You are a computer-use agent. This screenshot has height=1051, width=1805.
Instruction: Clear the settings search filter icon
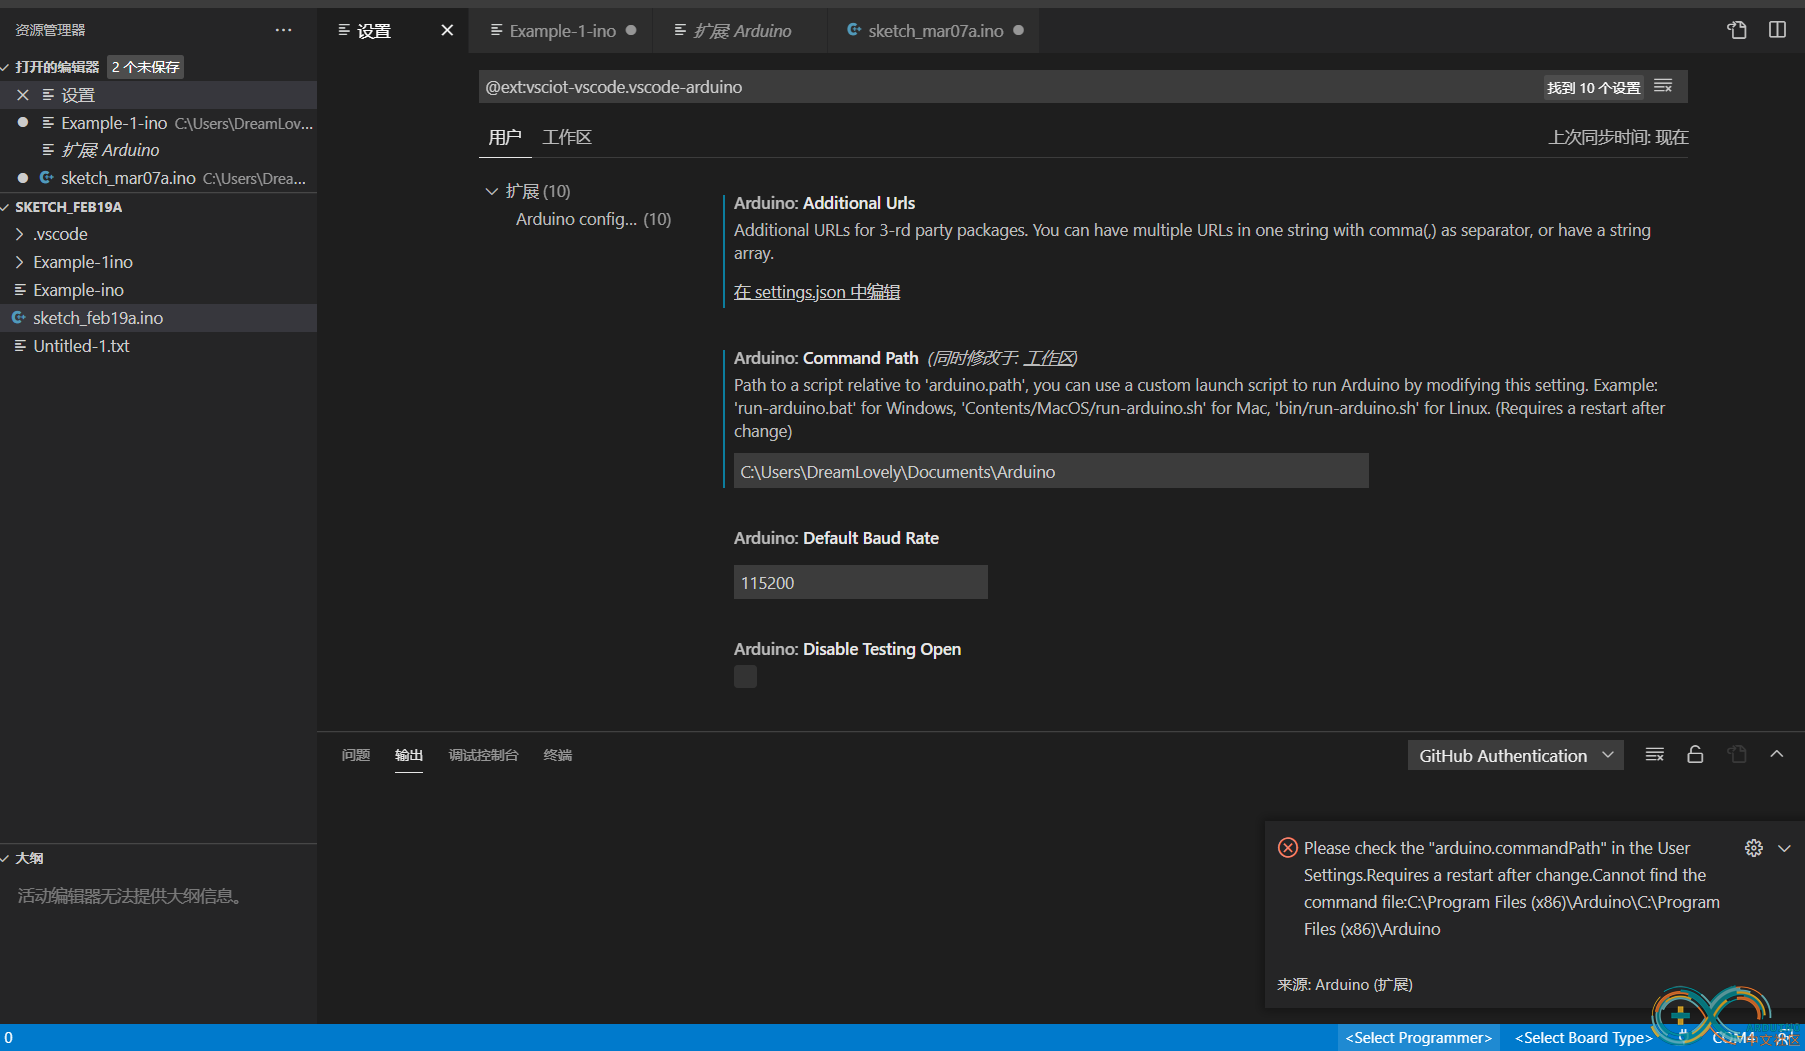pyautogui.click(x=1663, y=87)
